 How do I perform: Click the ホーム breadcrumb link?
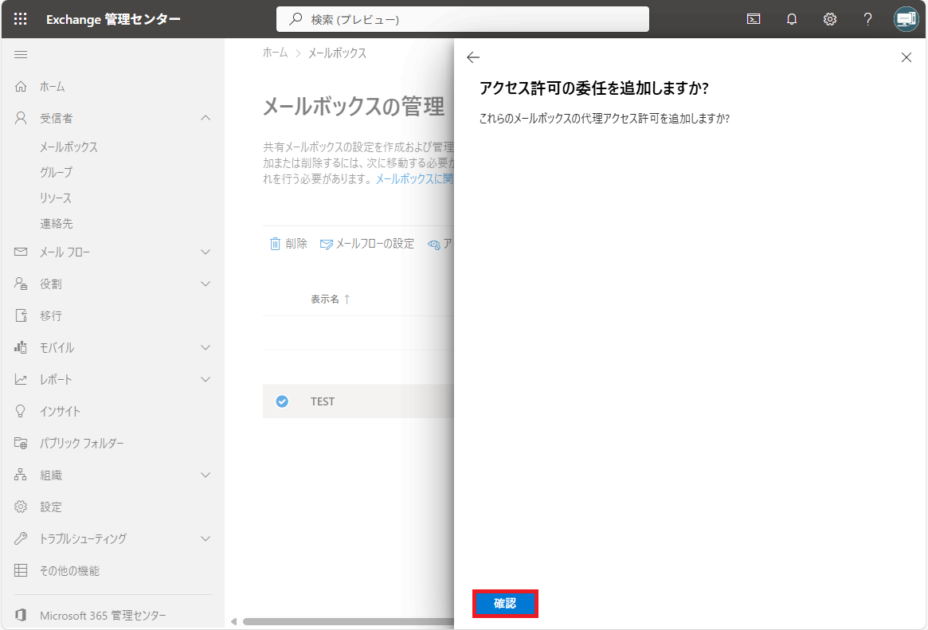pyautogui.click(x=275, y=53)
